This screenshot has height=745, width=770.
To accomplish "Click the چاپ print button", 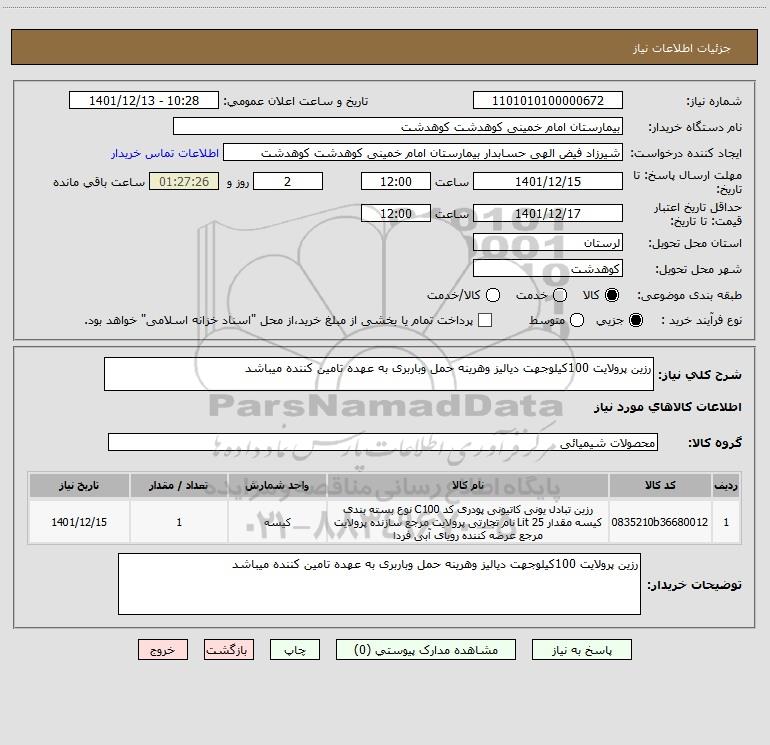I will point(295,650).
